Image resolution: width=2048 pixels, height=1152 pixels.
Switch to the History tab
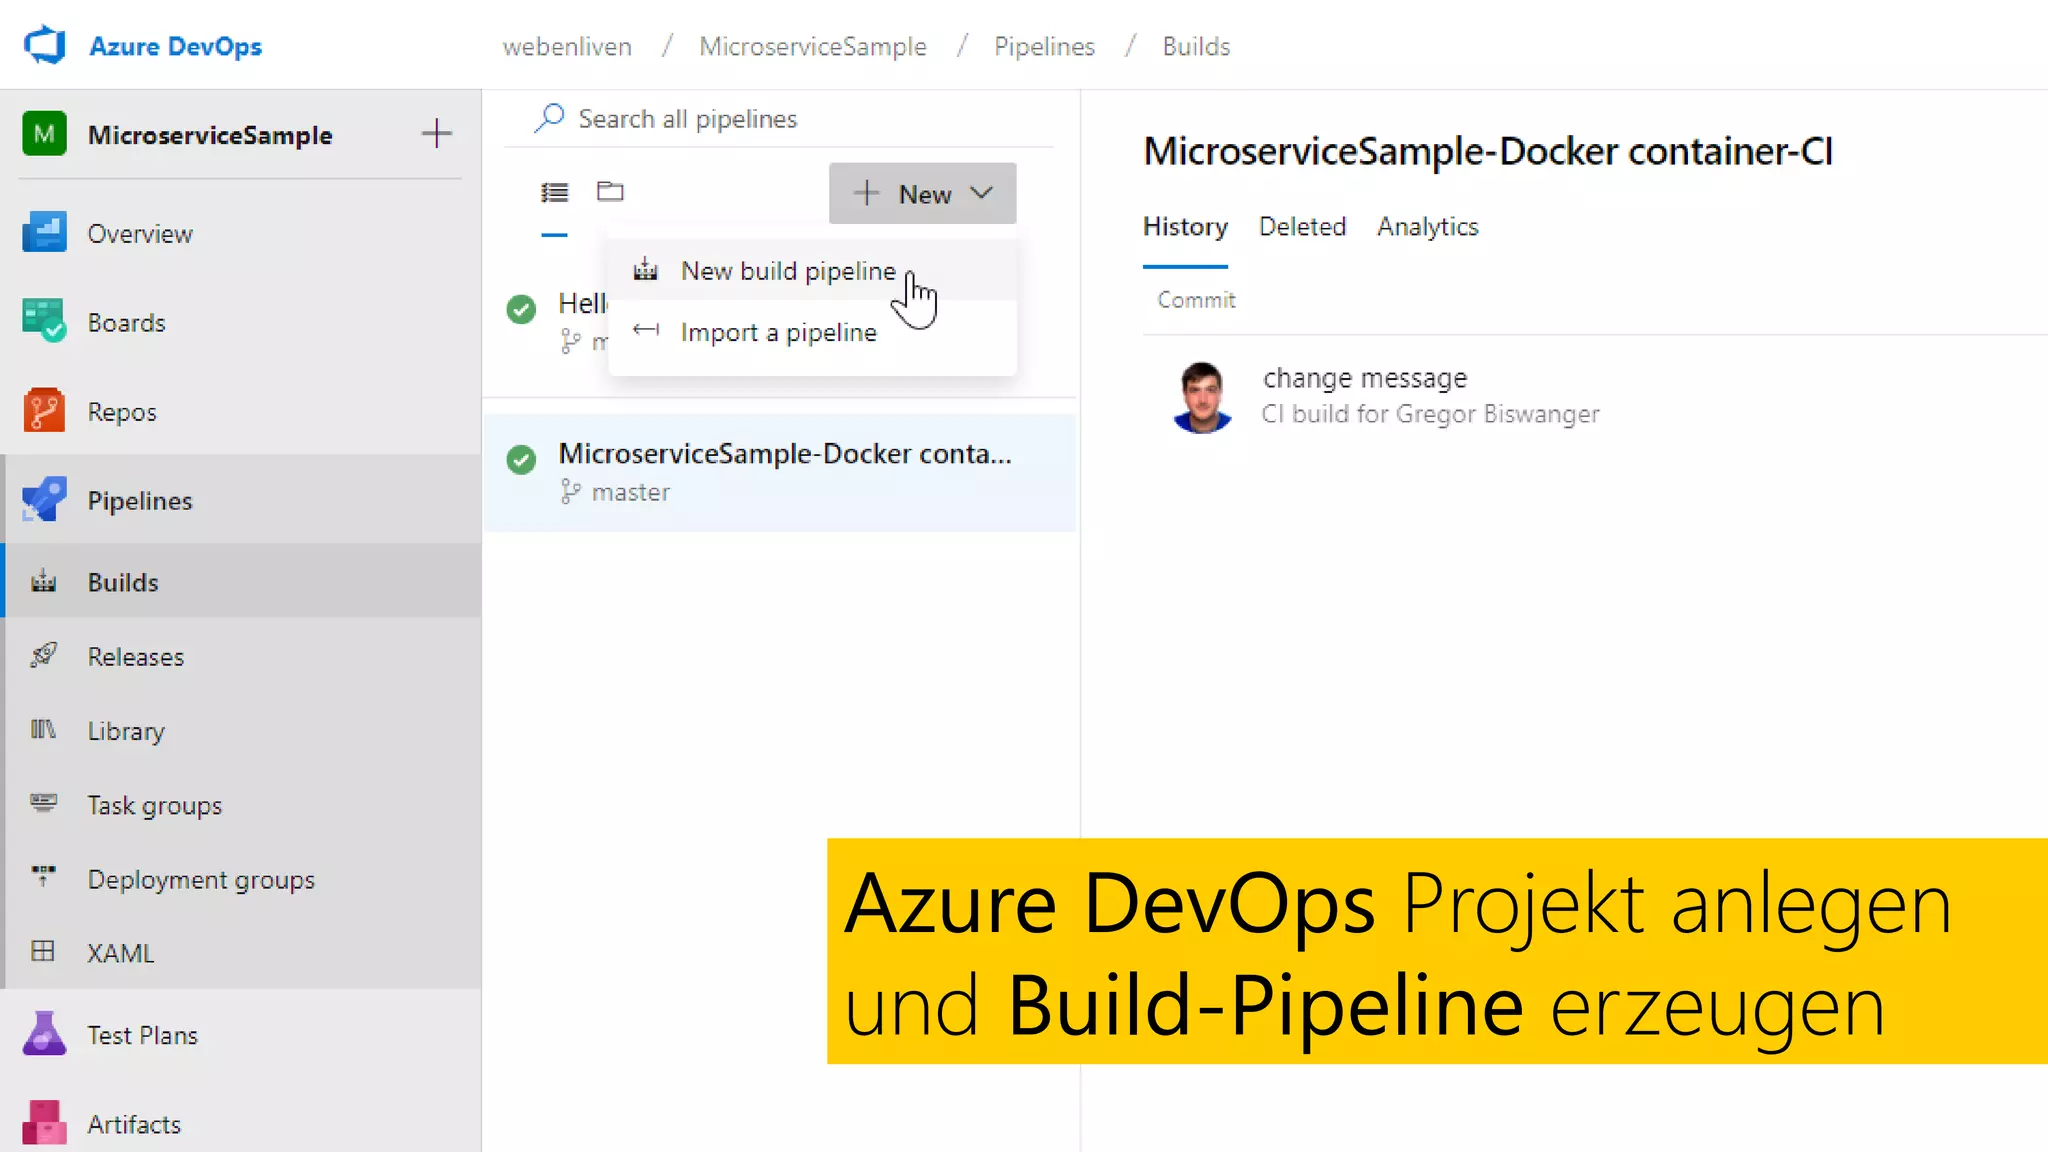coord(1185,227)
